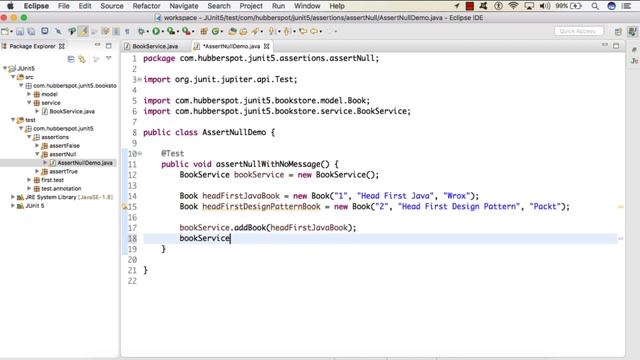The height and width of the screenshot is (360, 640).
Task: Open the Run dropdown arrow
Action: 162,31
